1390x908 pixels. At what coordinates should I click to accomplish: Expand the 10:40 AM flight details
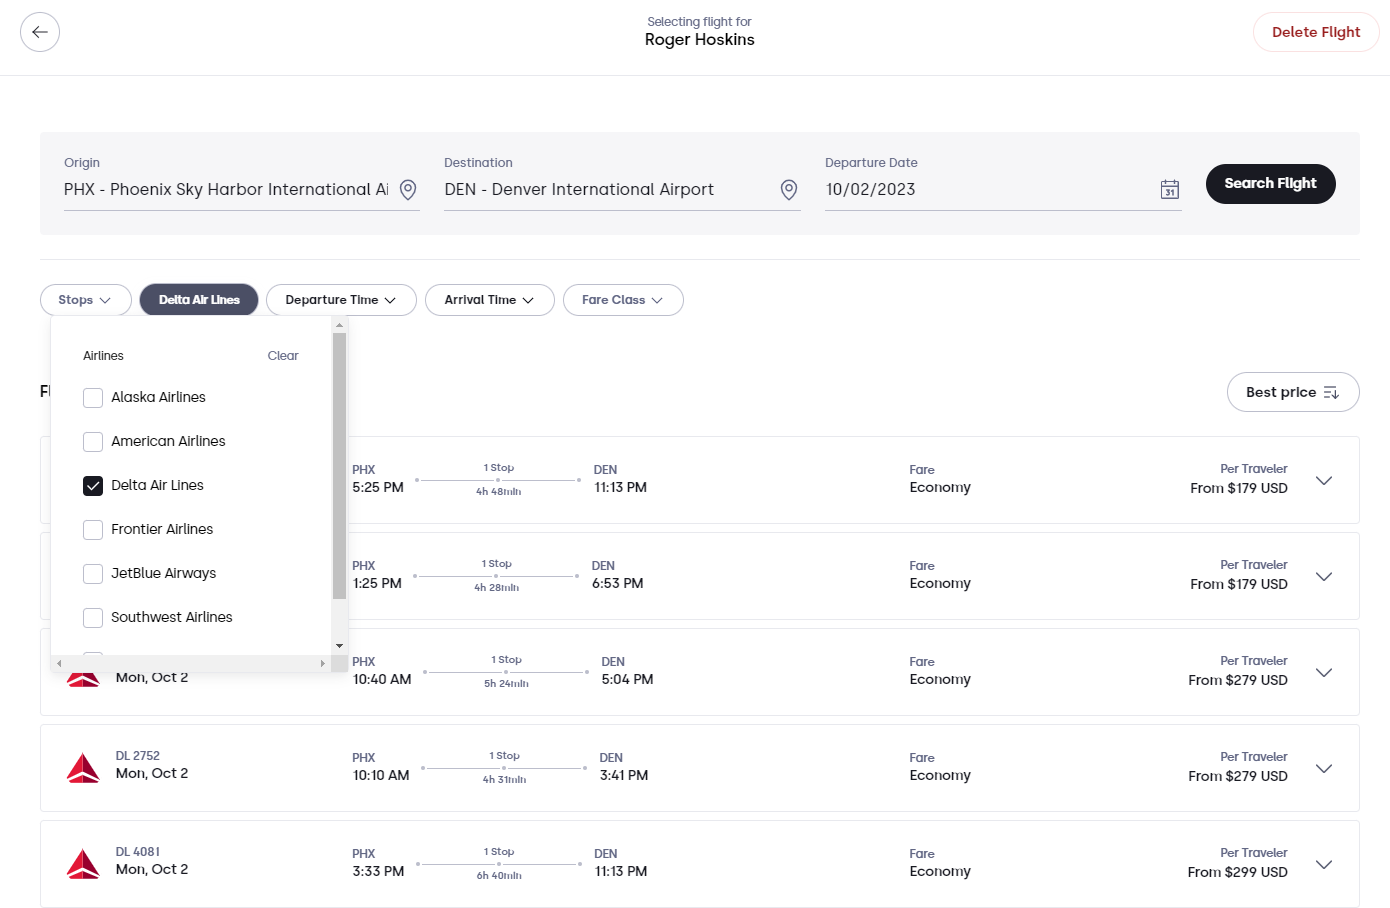(1324, 672)
